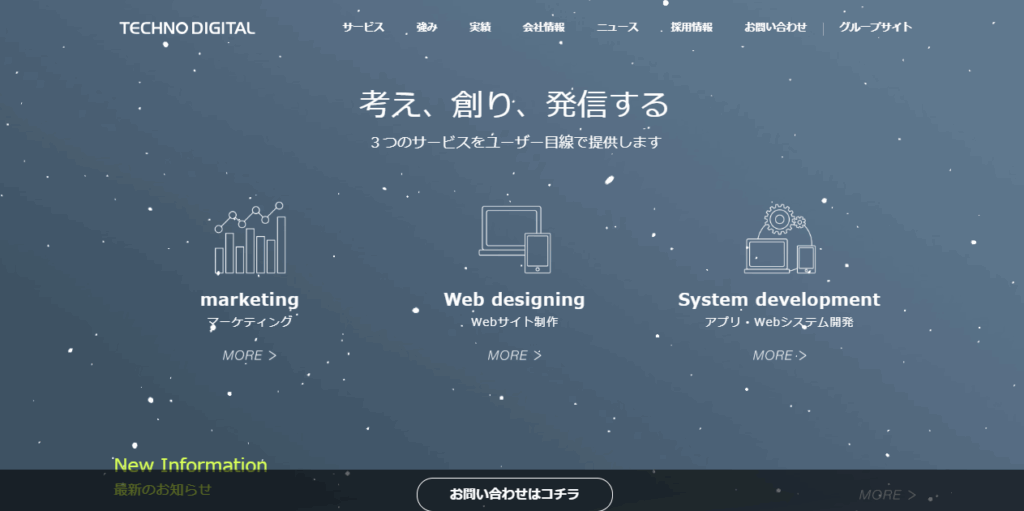
Task: Open MORE under Web designing
Action: point(515,355)
